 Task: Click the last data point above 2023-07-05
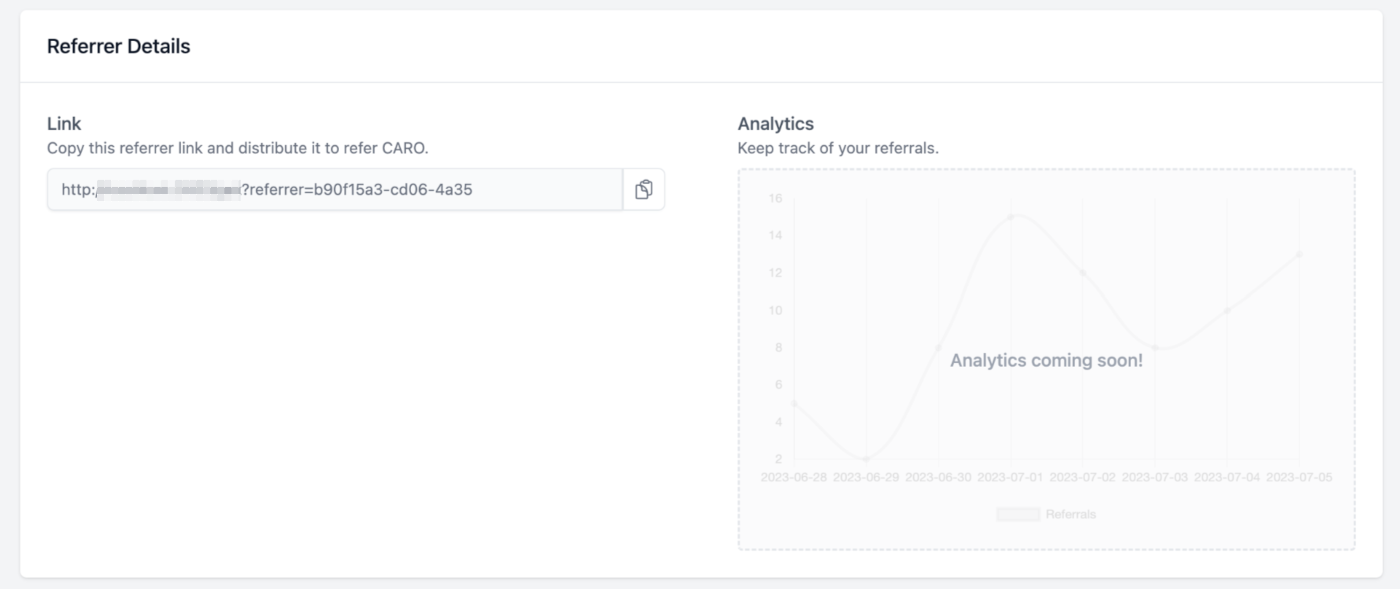click(1299, 254)
